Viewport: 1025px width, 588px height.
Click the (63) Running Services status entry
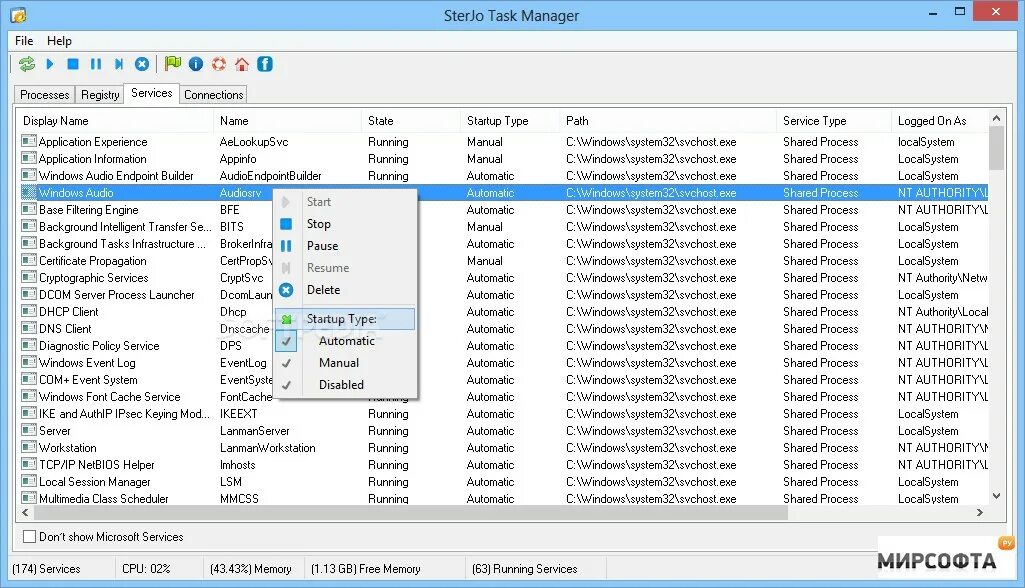click(525, 569)
